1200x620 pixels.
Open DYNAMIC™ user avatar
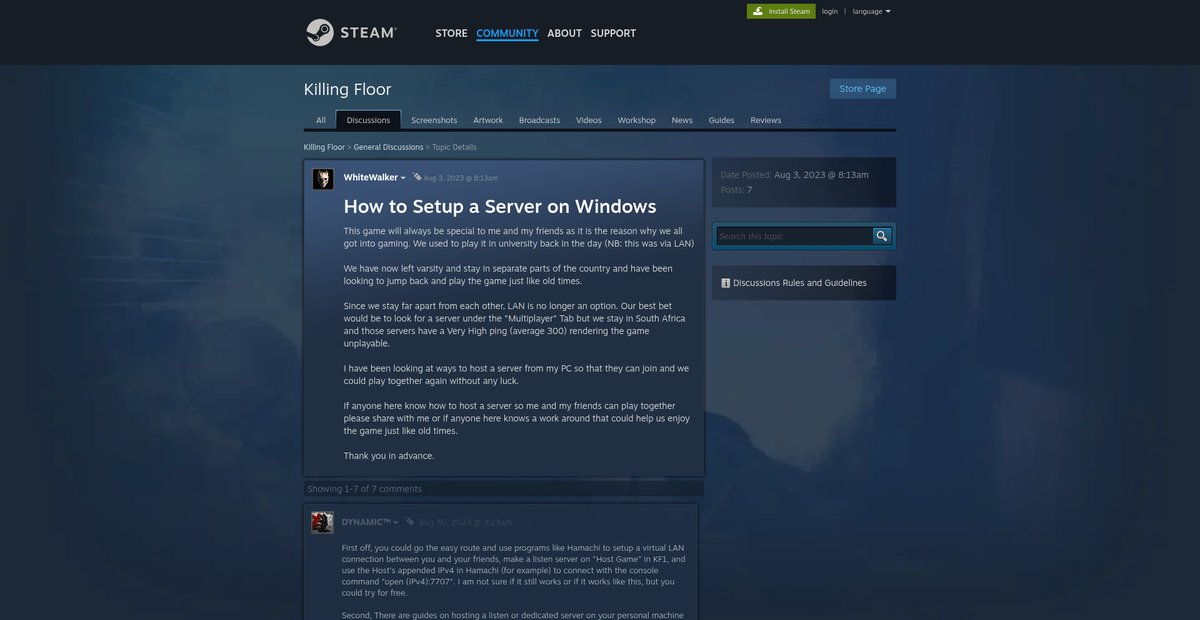[x=322, y=522]
